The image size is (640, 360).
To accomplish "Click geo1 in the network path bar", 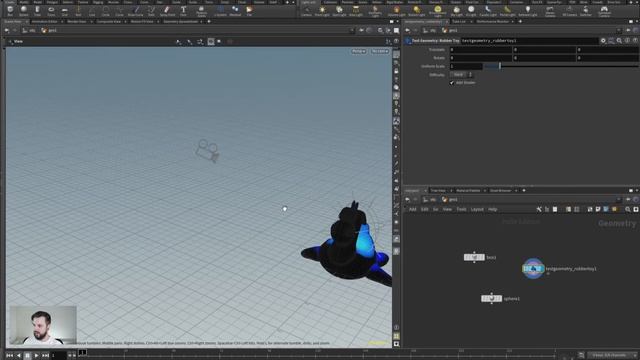I will click(453, 200).
